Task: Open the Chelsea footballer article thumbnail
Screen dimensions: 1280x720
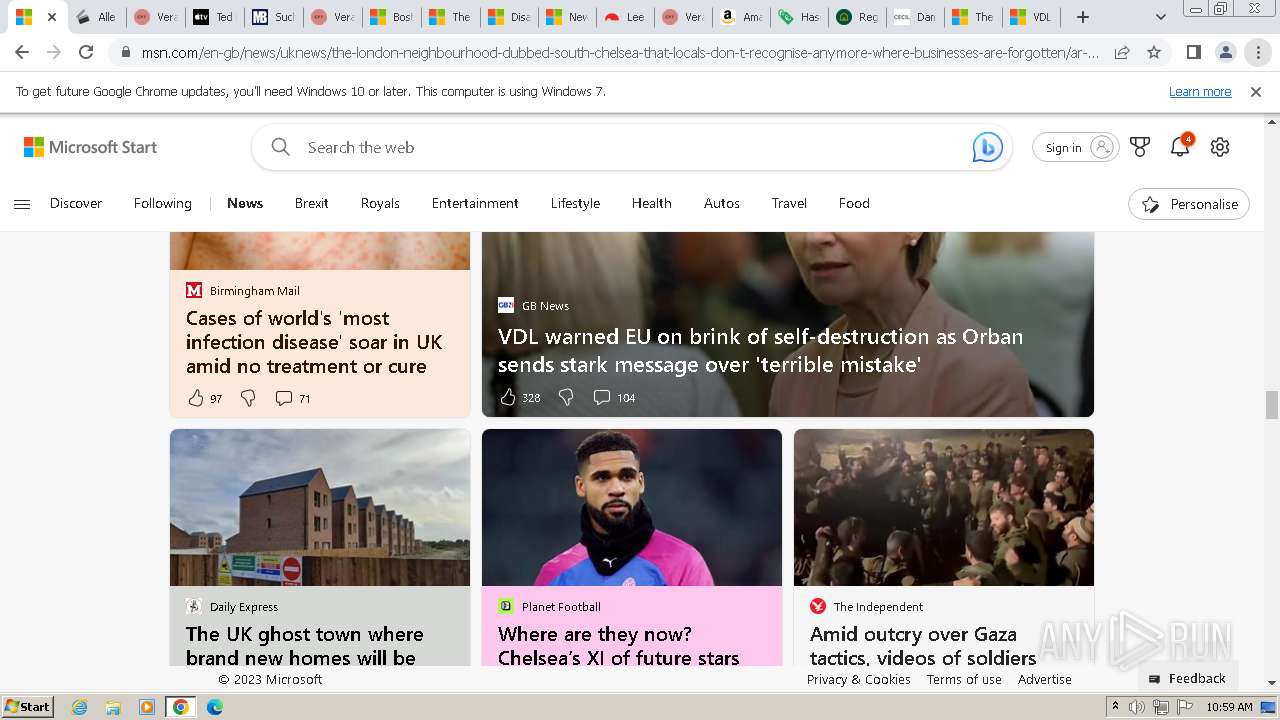Action: [632, 508]
